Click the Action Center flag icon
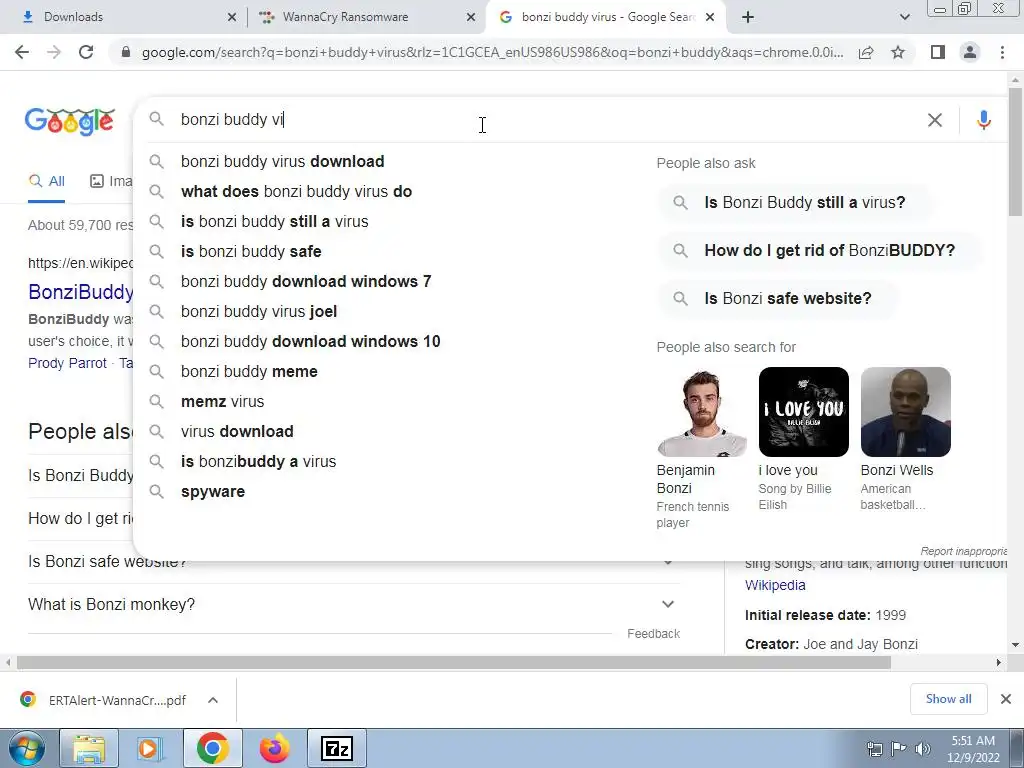Screen dimensions: 1024x768 pos(899,749)
